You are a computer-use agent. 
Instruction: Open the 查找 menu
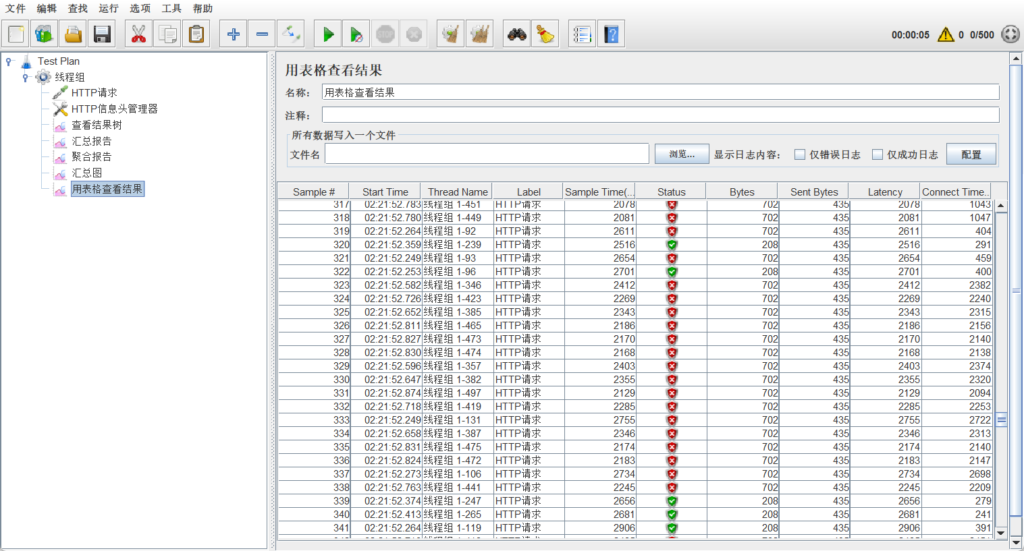point(78,8)
